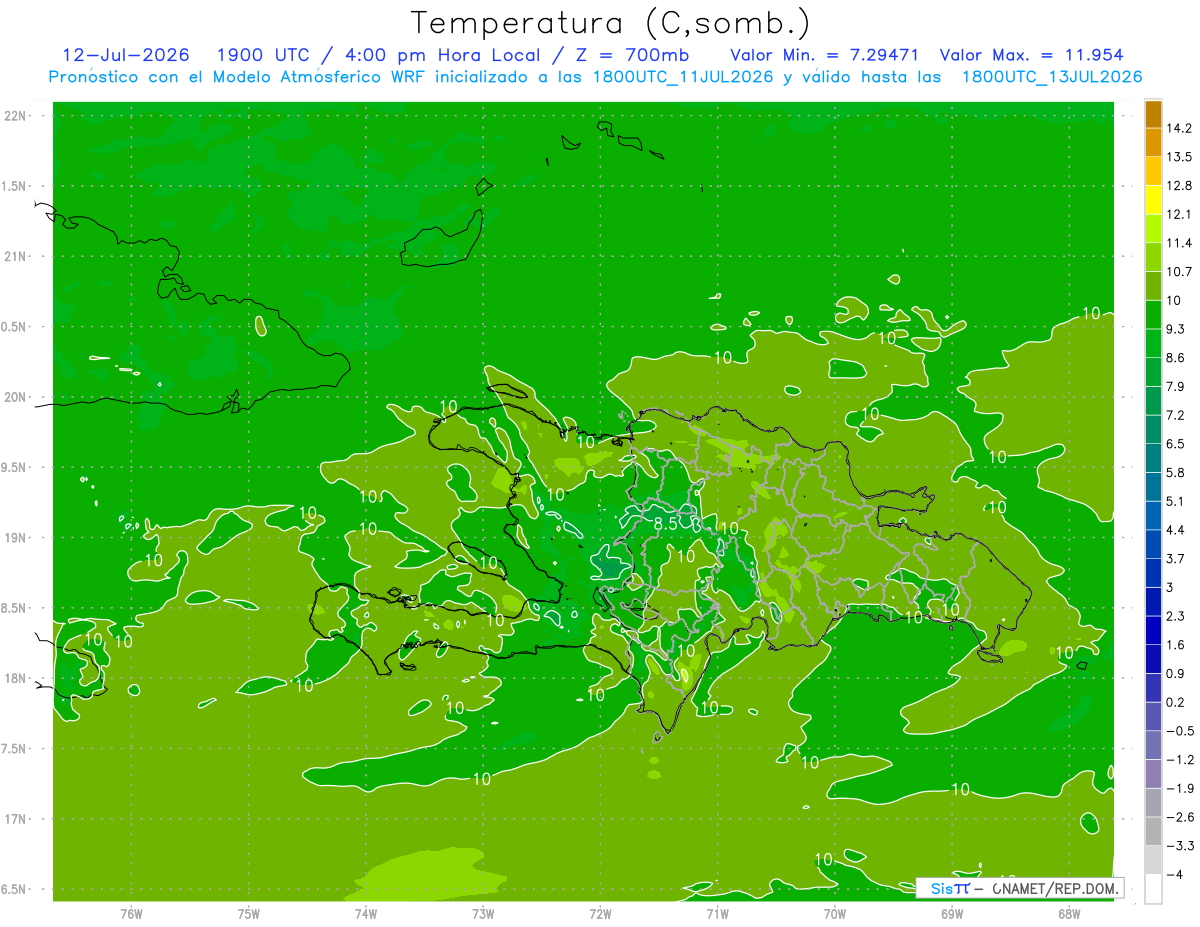Click the "12.1" legend value

(1178, 214)
